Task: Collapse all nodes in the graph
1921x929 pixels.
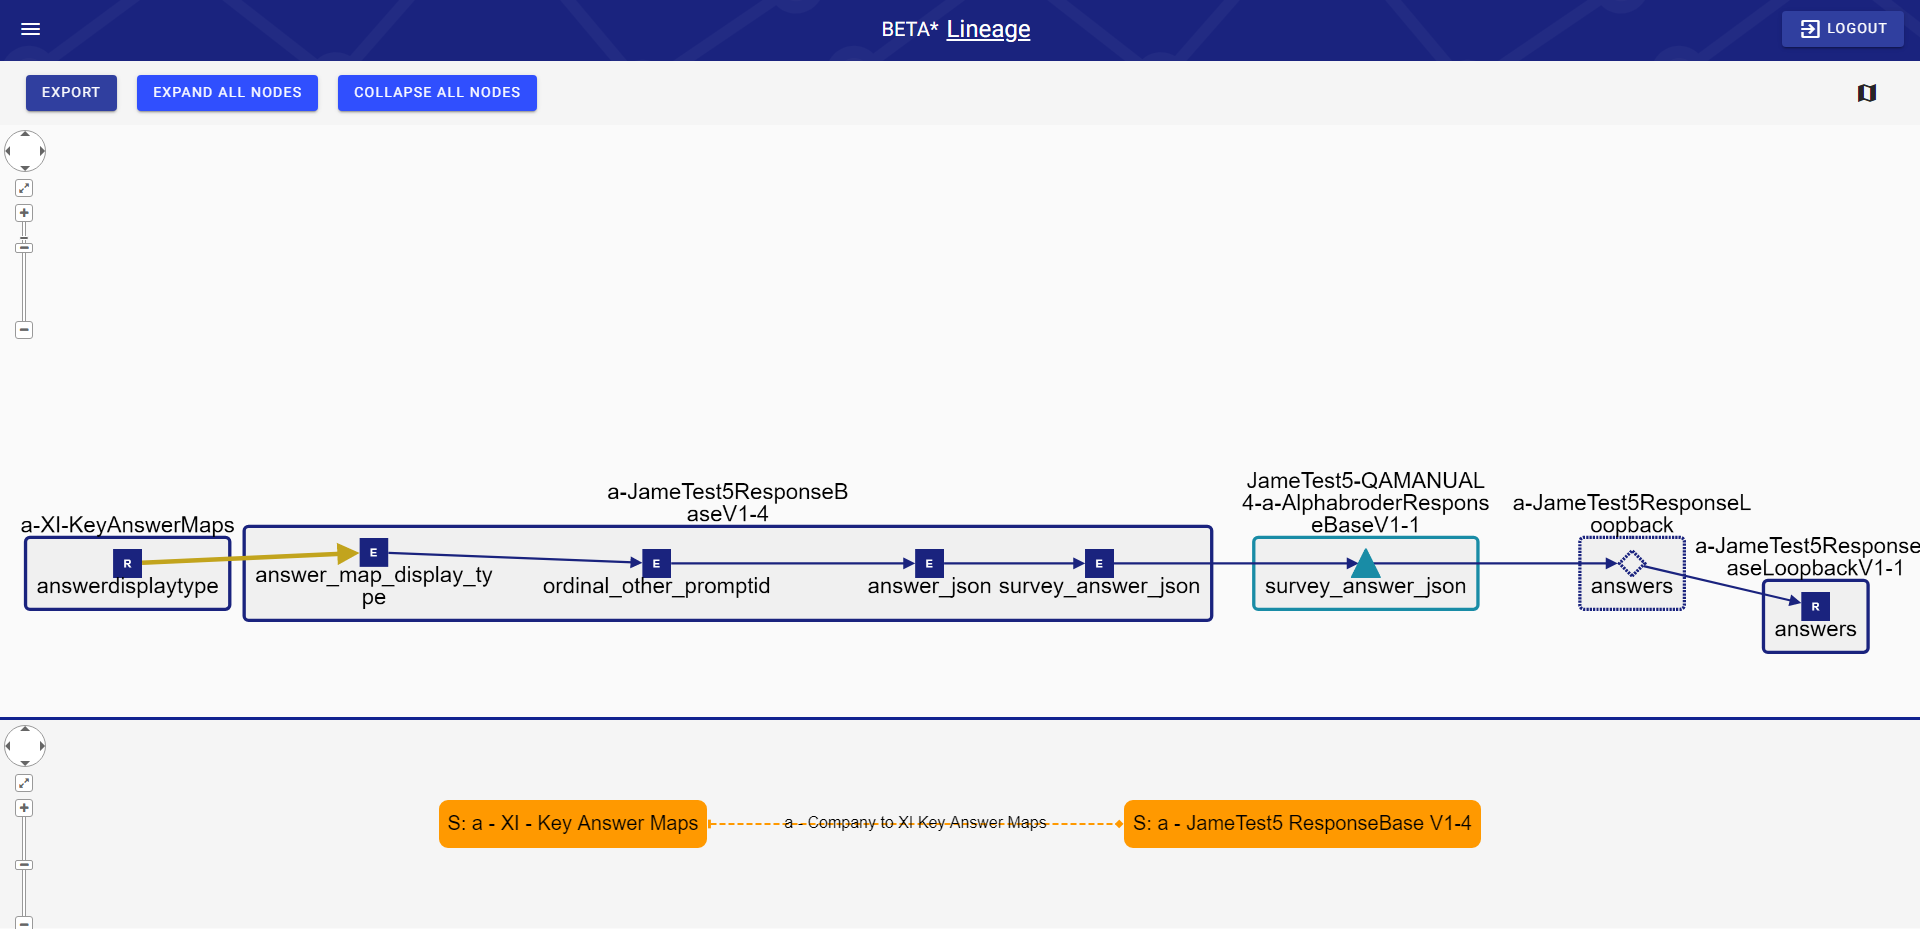Action: pos(437,93)
